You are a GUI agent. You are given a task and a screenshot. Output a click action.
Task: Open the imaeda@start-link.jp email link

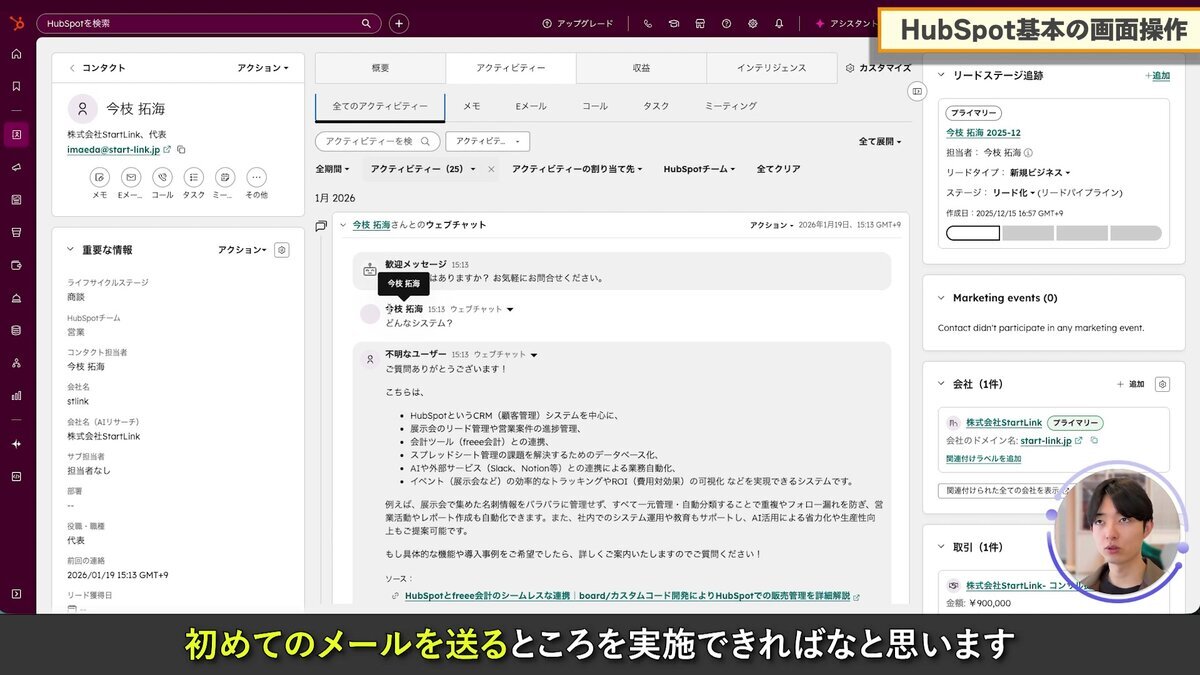[113, 150]
